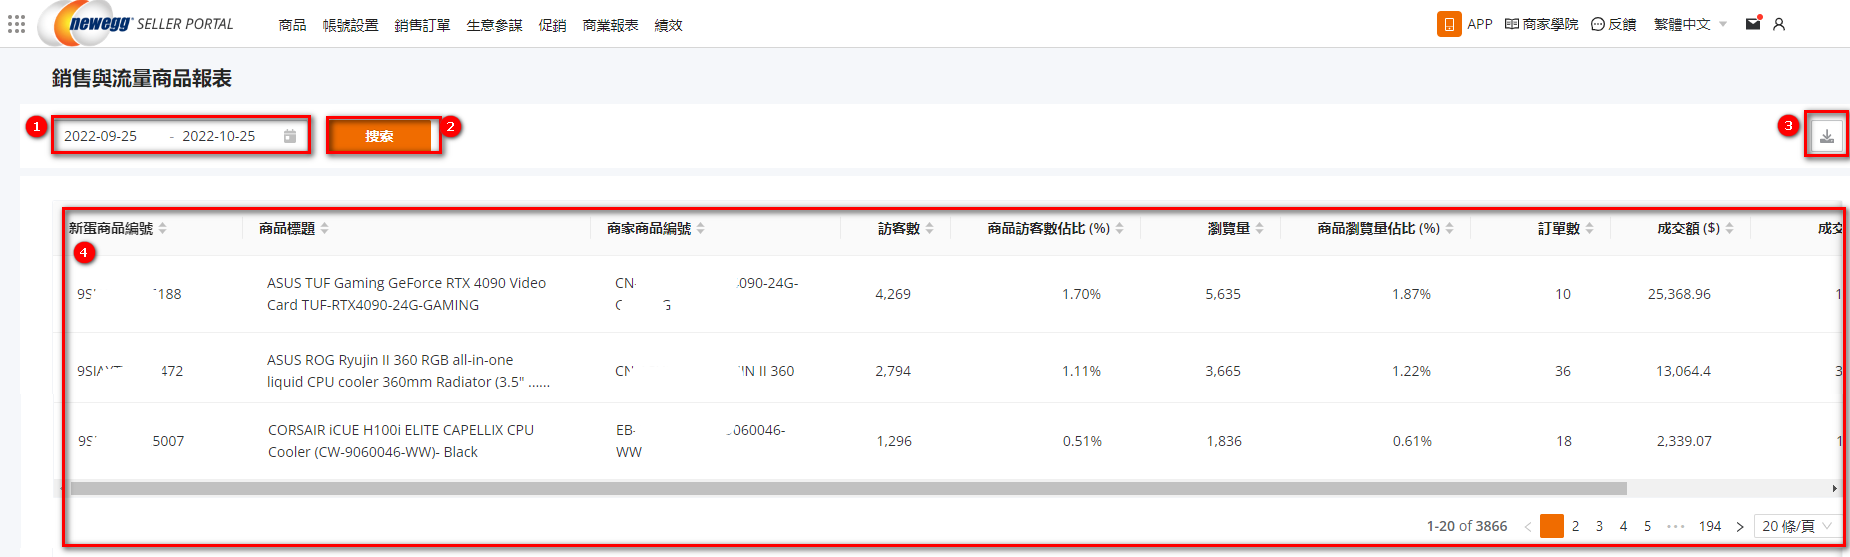Click the pagination ellipsis jump
This screenshot has width=1850, height=557.
(1676, 526)
